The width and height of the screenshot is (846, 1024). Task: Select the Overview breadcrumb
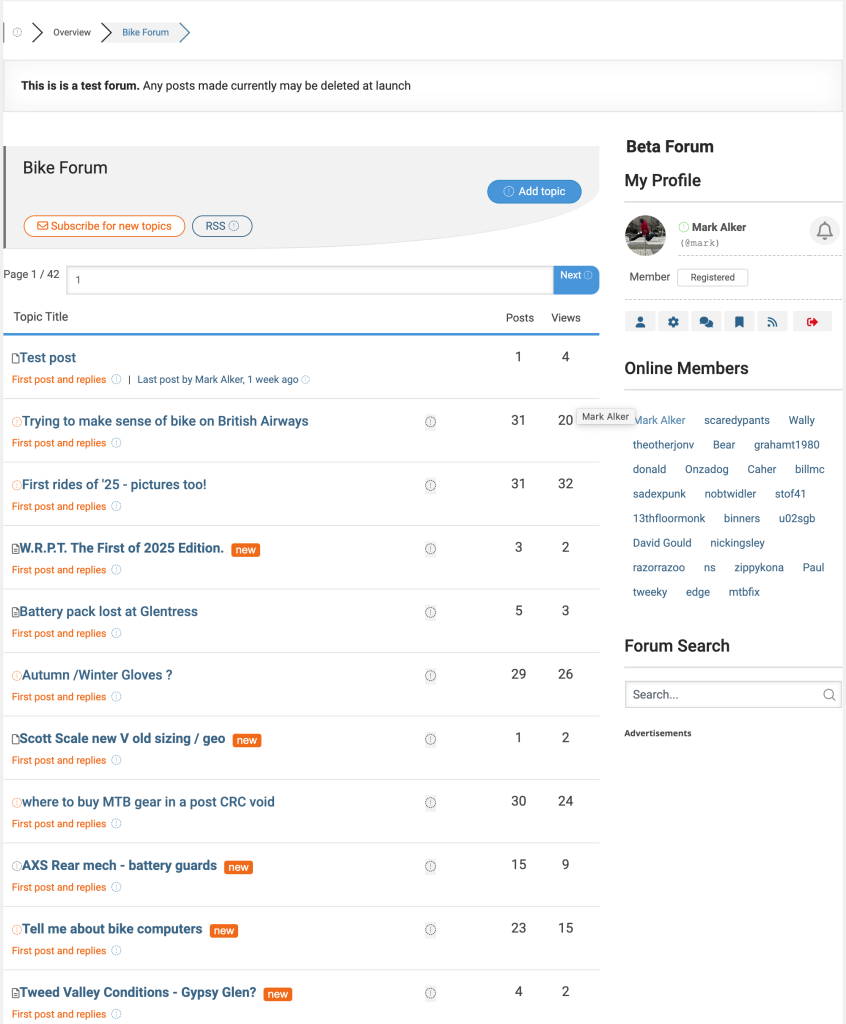[71, 32]
